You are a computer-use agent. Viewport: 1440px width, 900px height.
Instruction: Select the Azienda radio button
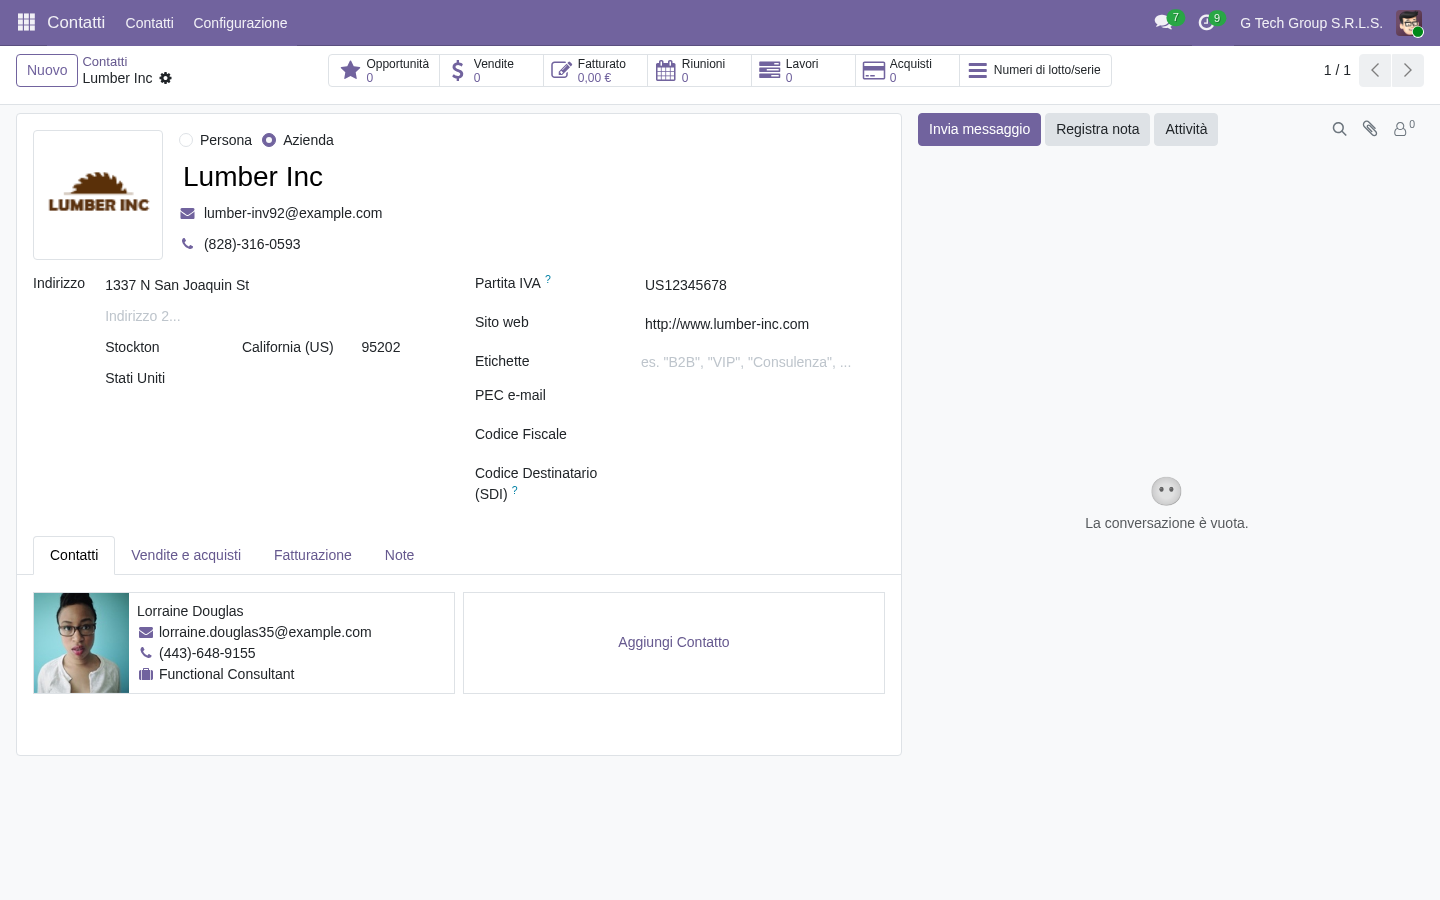tap(269, 140)
